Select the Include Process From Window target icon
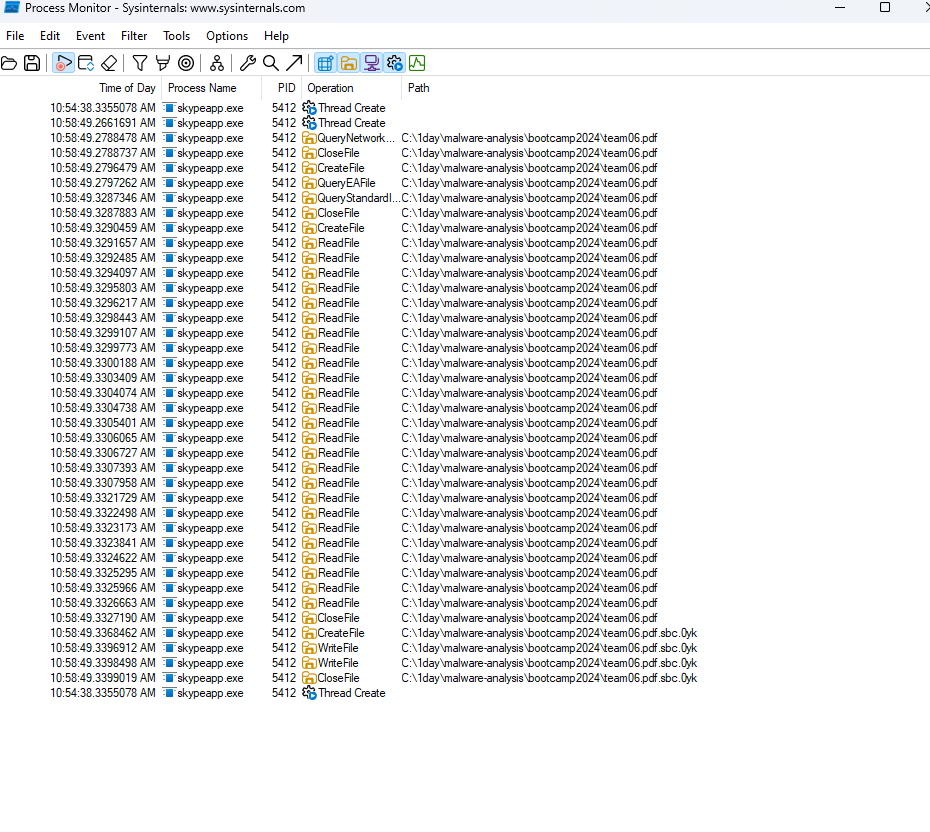Viewport: 930px width, 832px height. (x=186, y=63)
